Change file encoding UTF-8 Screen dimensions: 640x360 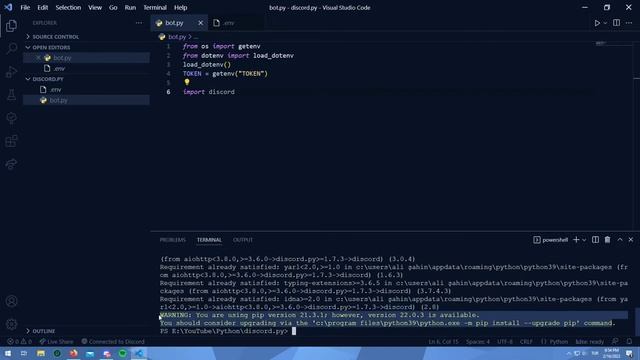coord(505,341)
